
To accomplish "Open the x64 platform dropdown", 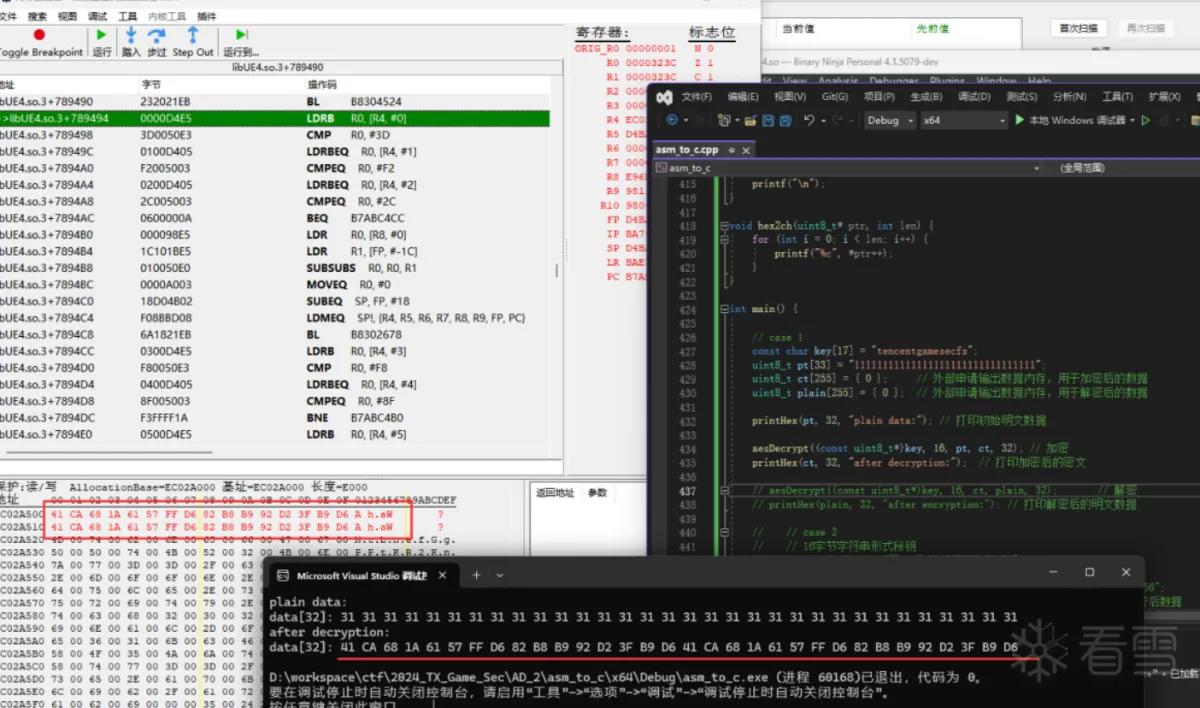I will pyautogui.click(x=963, y=120).
